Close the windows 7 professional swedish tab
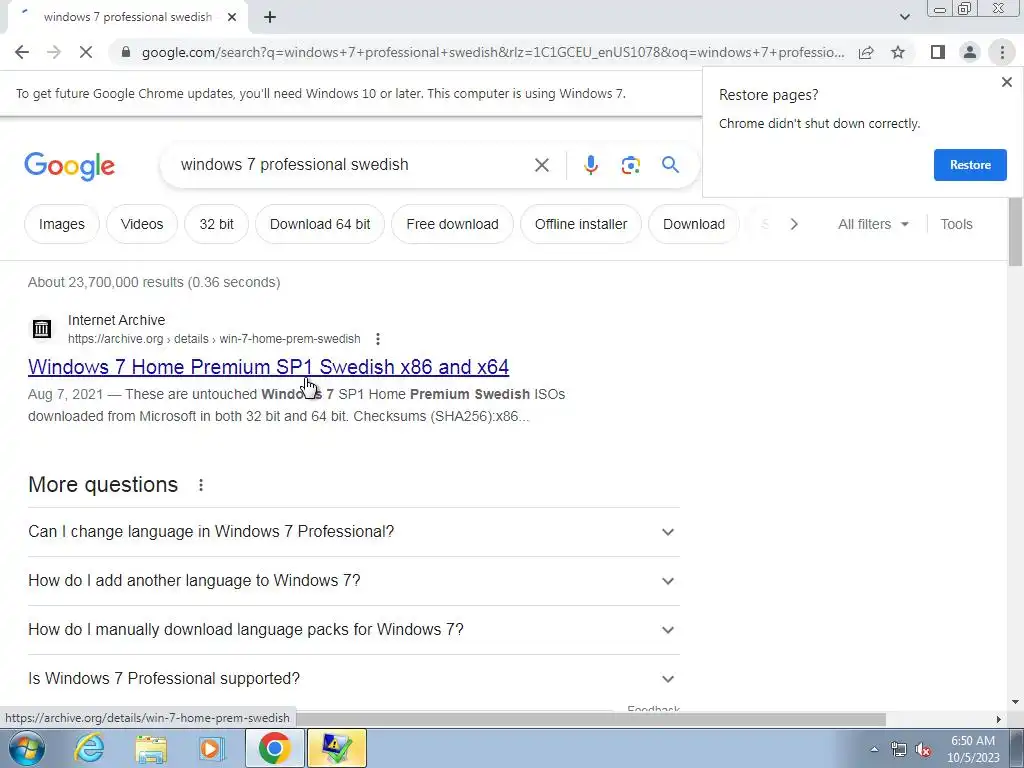The height and width of the screenshot is (768, 1024). (232, 17)
